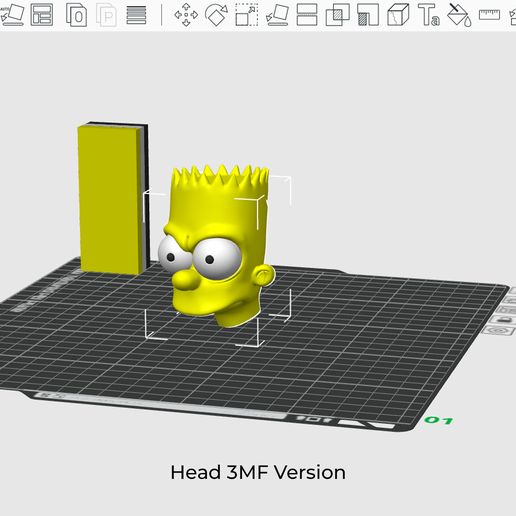Select the Move tool
516x516 pixels.
click(186, 15)
